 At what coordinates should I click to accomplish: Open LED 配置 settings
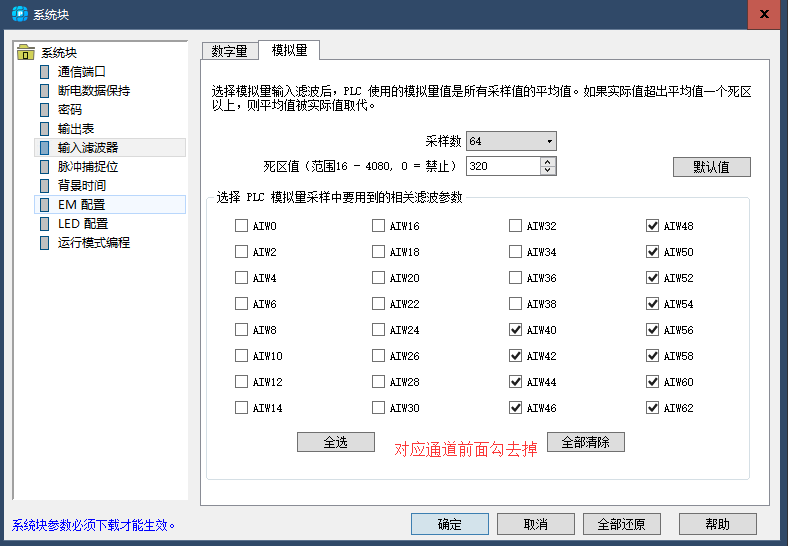pyautogui.click(x=83, y=224)
